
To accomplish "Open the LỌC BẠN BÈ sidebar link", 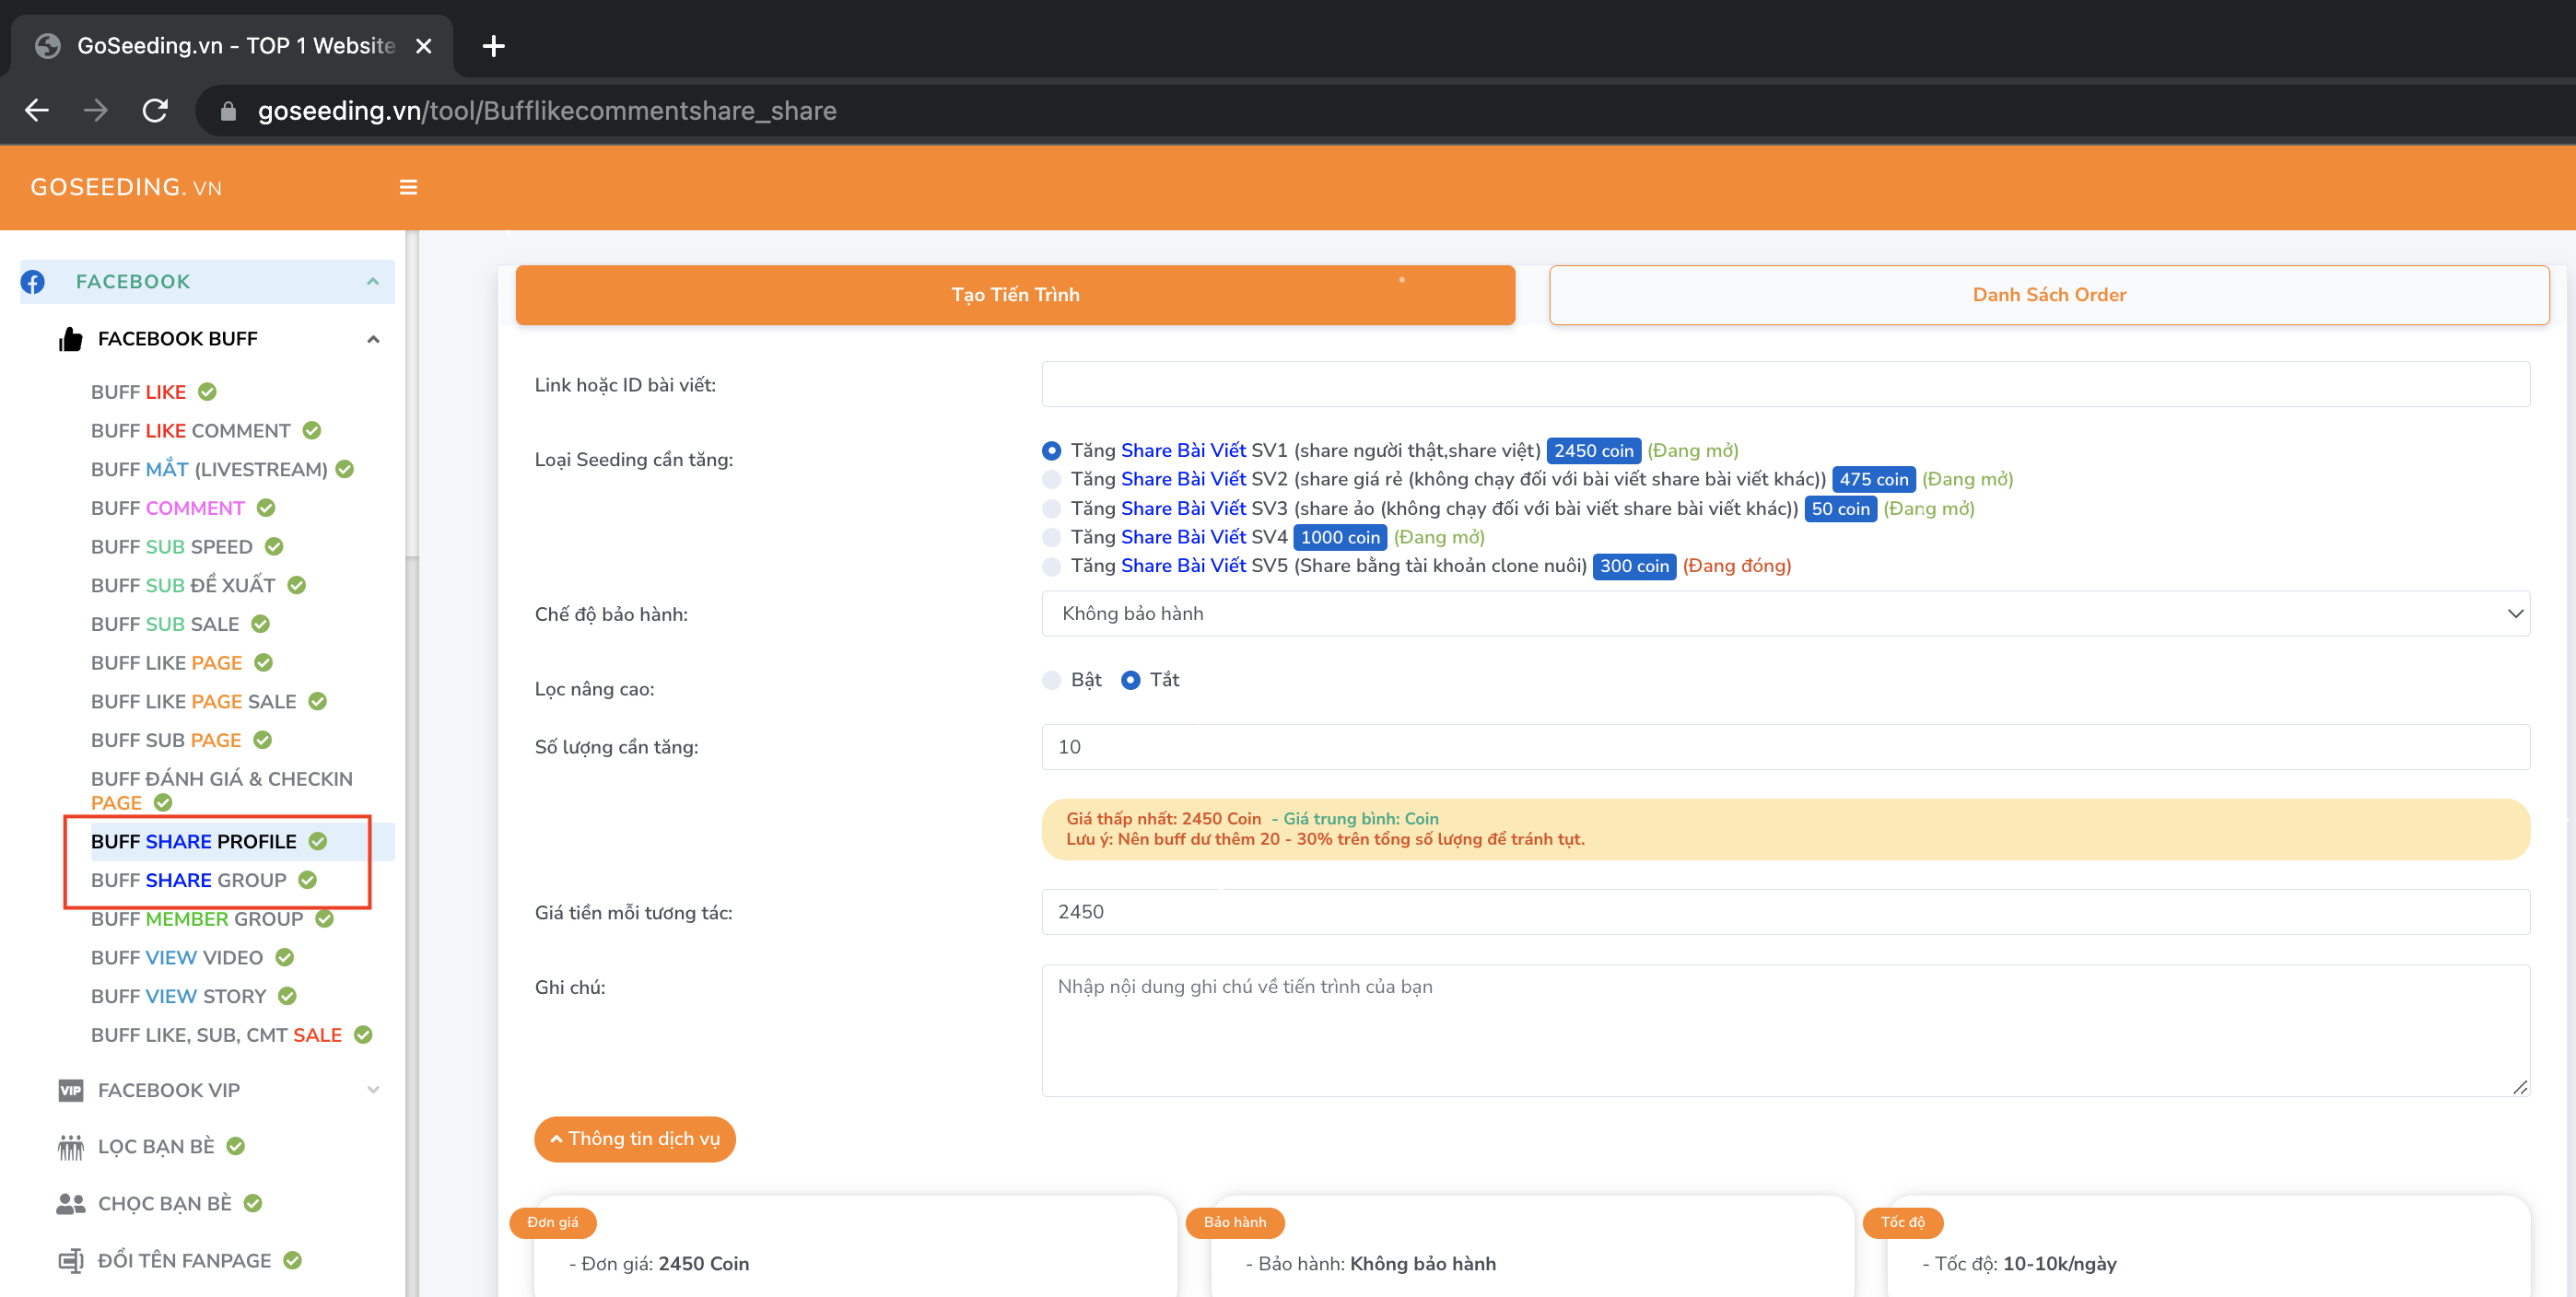I will 156,1147.
